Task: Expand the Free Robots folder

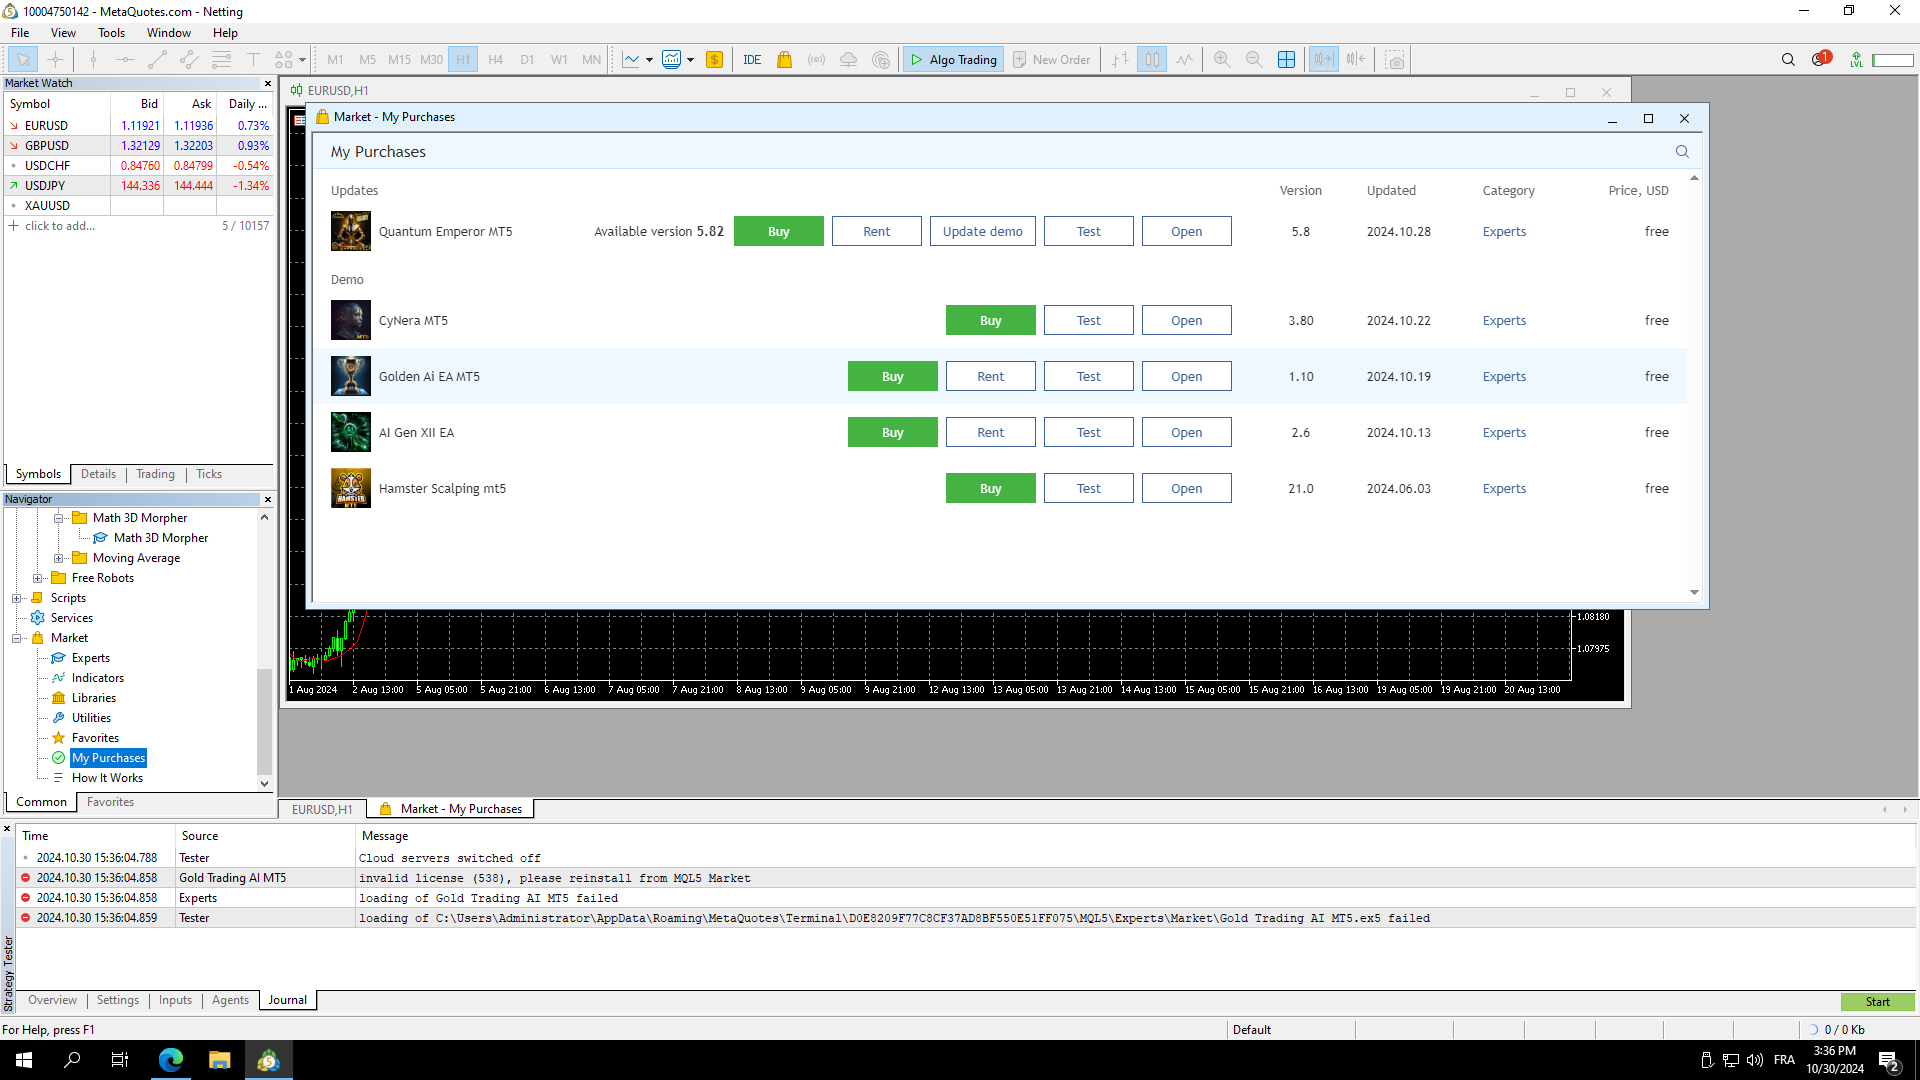Action: pyautogui.click(x=37, y=578)
